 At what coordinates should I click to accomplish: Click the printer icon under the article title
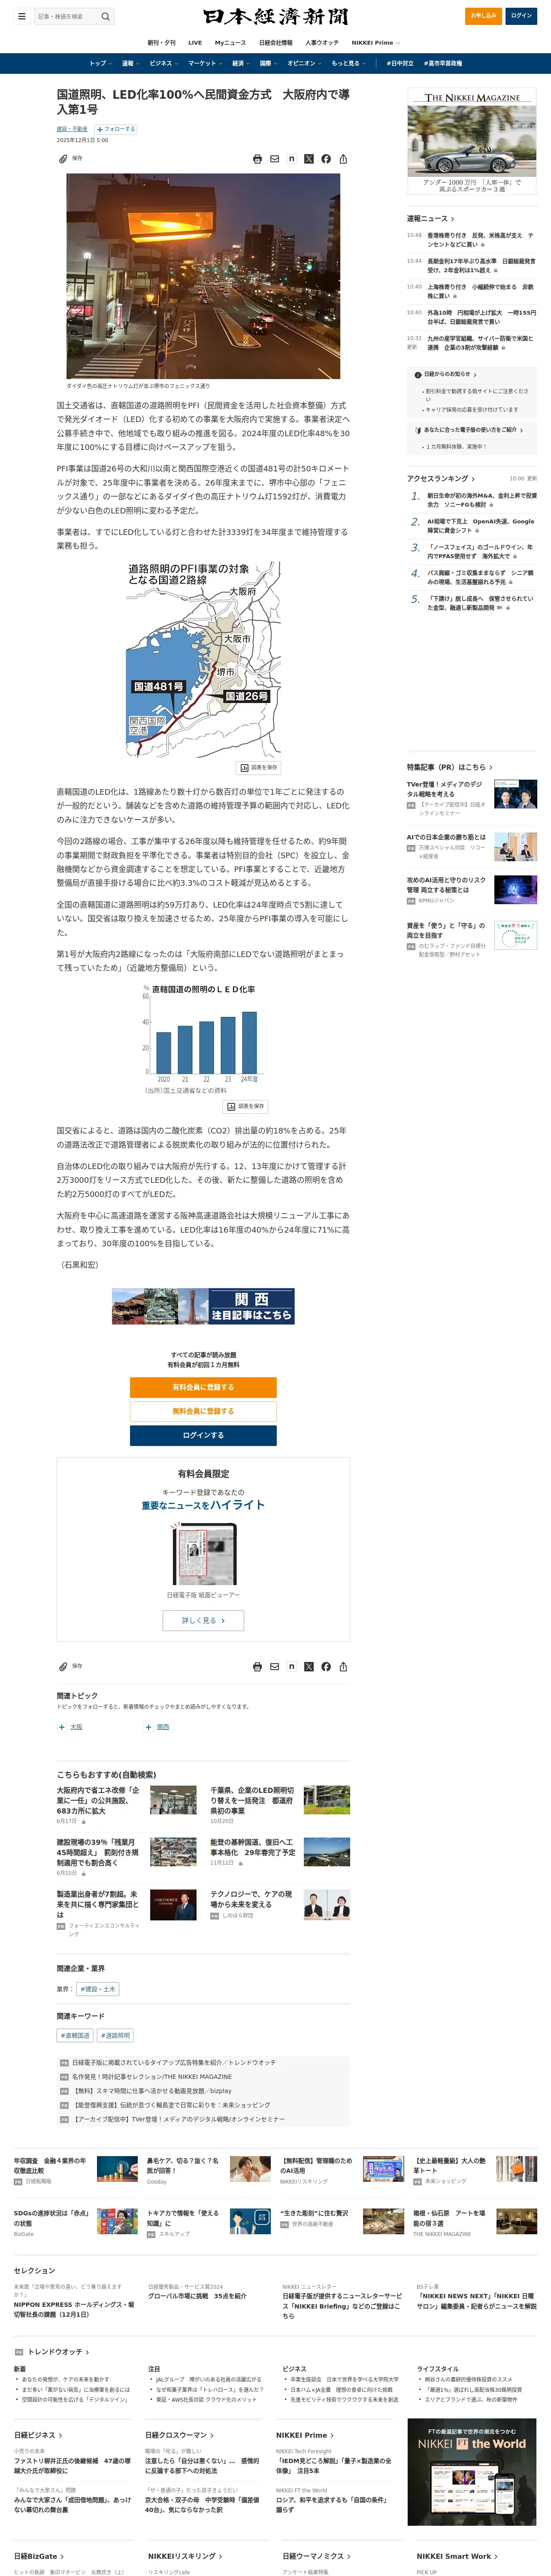pyautogui.click(x=258, y=159)
